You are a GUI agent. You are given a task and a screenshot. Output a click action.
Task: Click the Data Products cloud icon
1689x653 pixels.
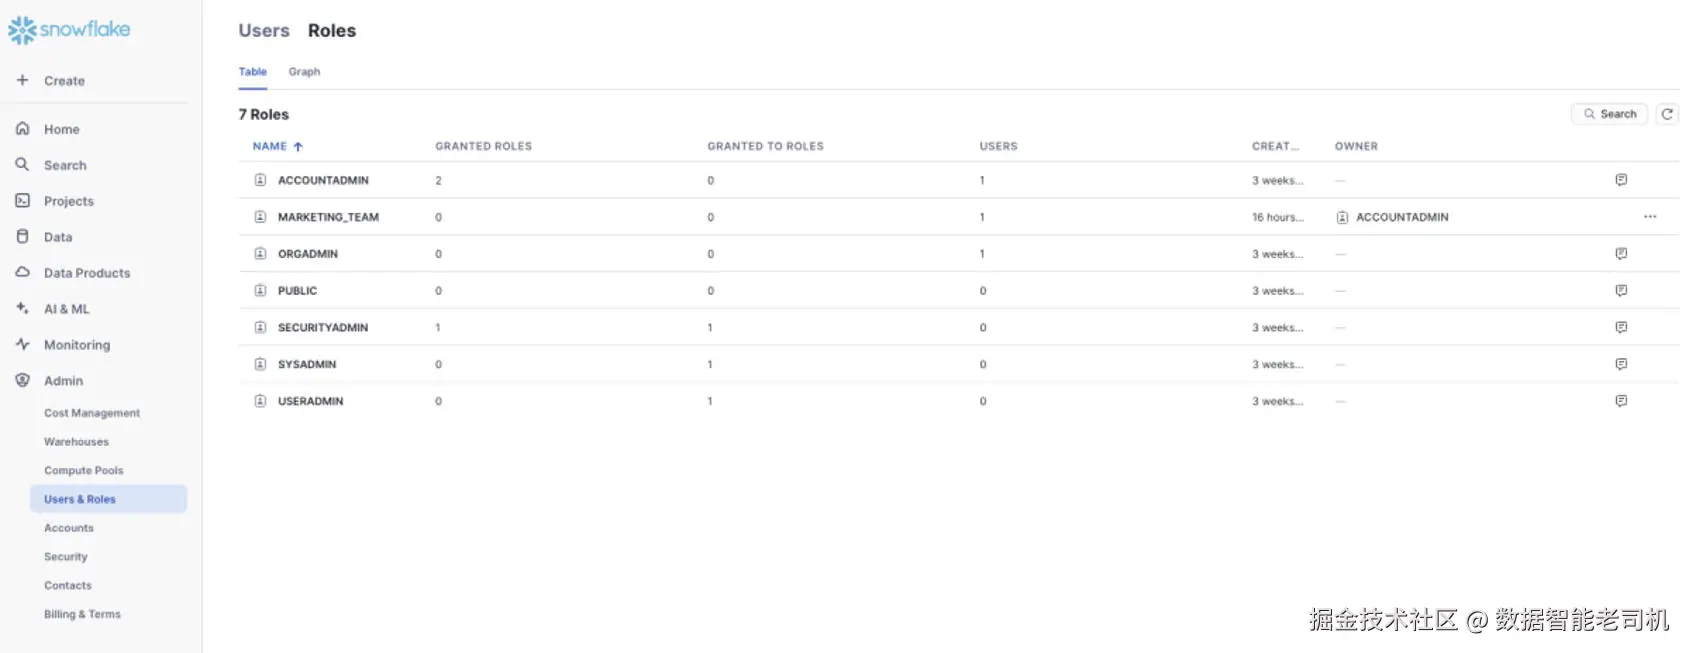[22, 272]
